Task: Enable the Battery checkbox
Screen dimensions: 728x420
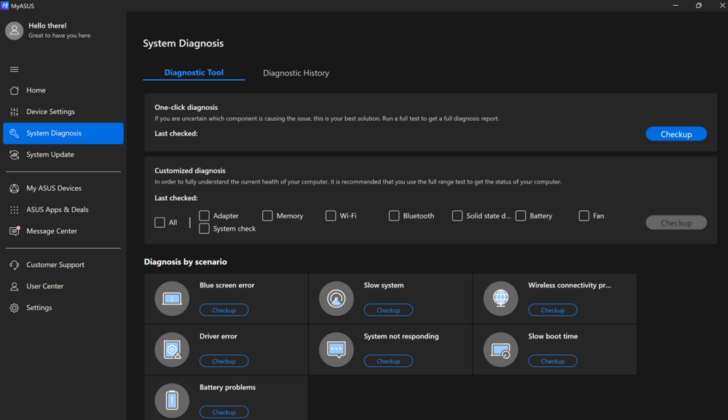Action: pyautogui.click(x=521, y=216)
